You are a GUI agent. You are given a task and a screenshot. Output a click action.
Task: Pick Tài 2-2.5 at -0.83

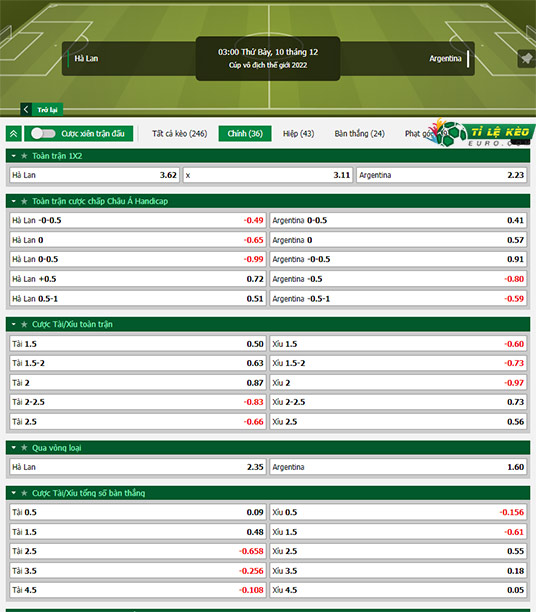point(137,402)
